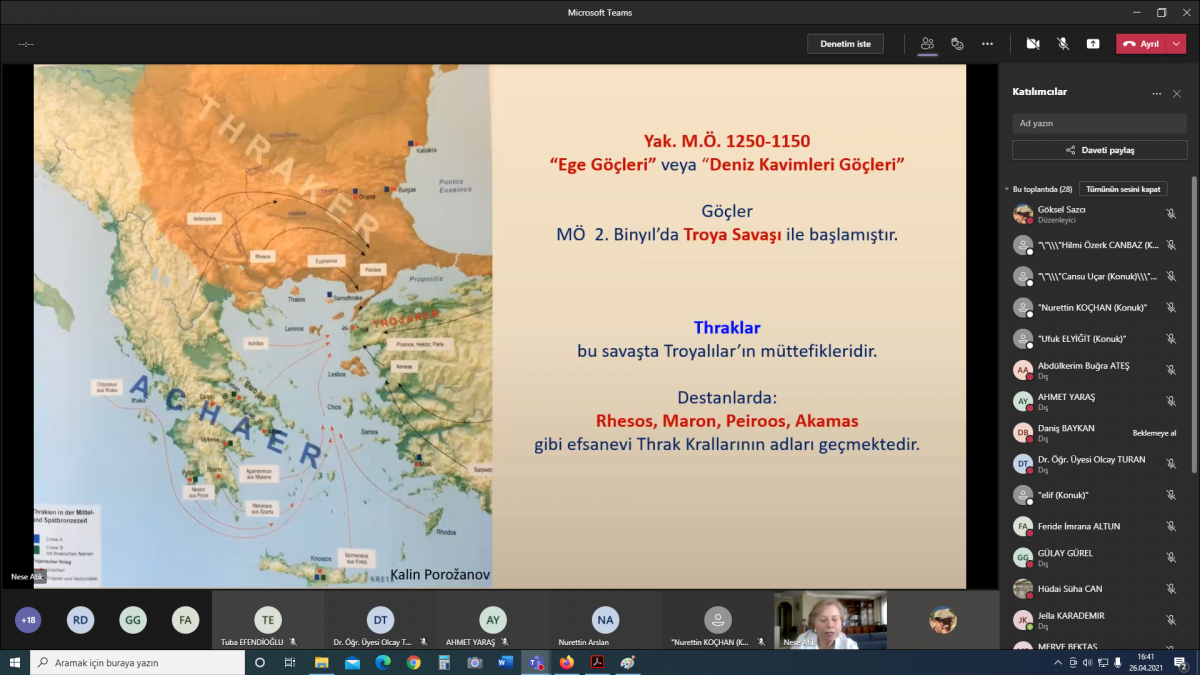Select Hüdai Süha CAN participant name
This screenshot has height=675, width=1200.
pyautogui.click(x=1071, y=588)
